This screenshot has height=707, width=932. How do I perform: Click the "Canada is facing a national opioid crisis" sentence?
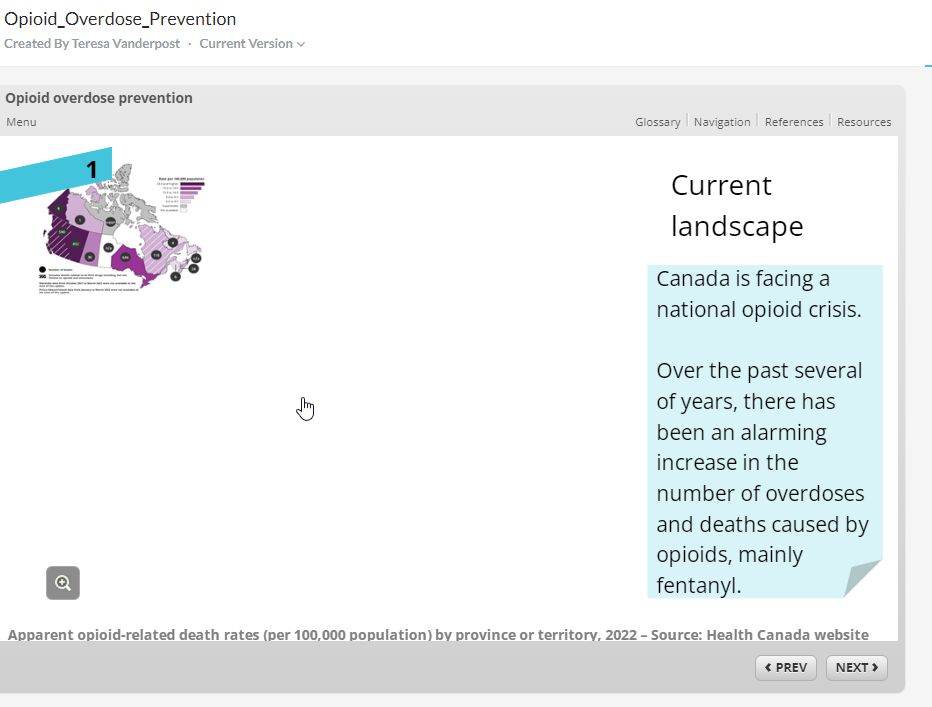point(759,294)
